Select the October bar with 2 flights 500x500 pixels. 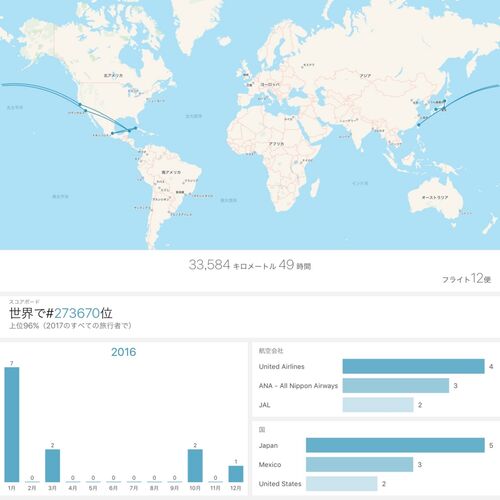(195, 465)
